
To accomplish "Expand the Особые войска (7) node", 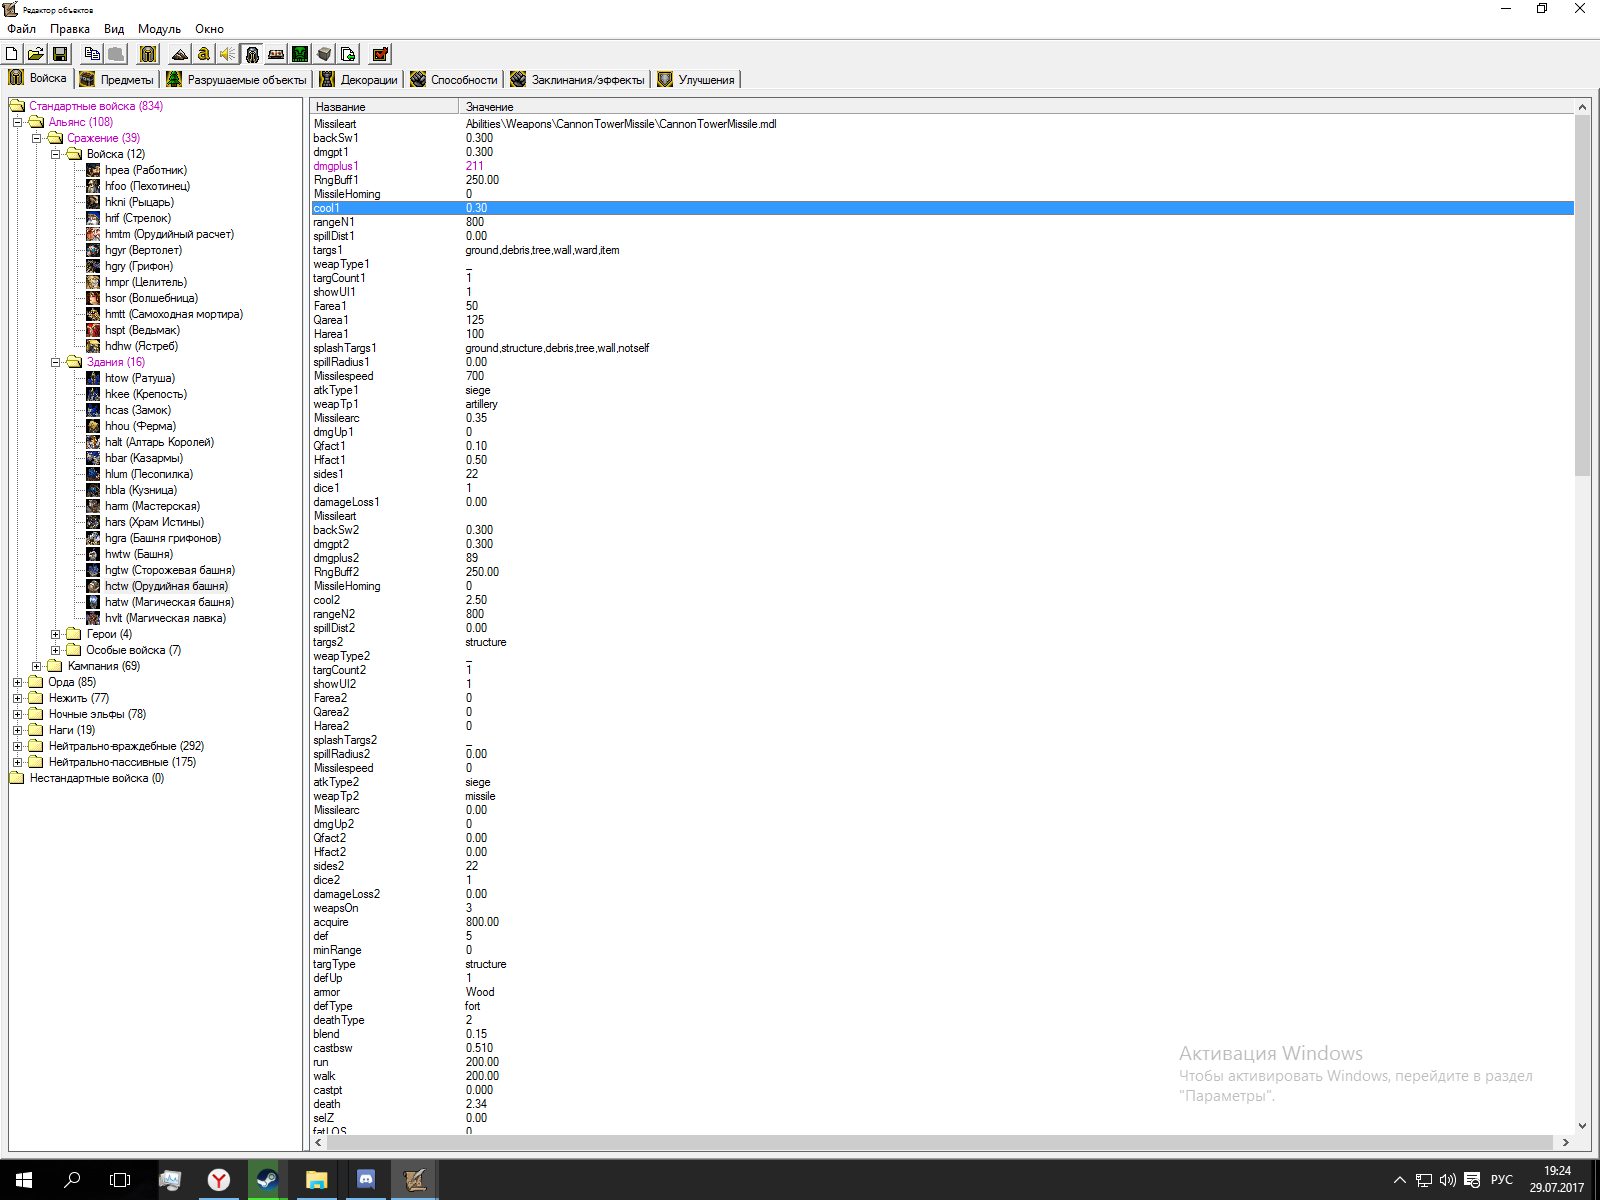I will point(56,650).
